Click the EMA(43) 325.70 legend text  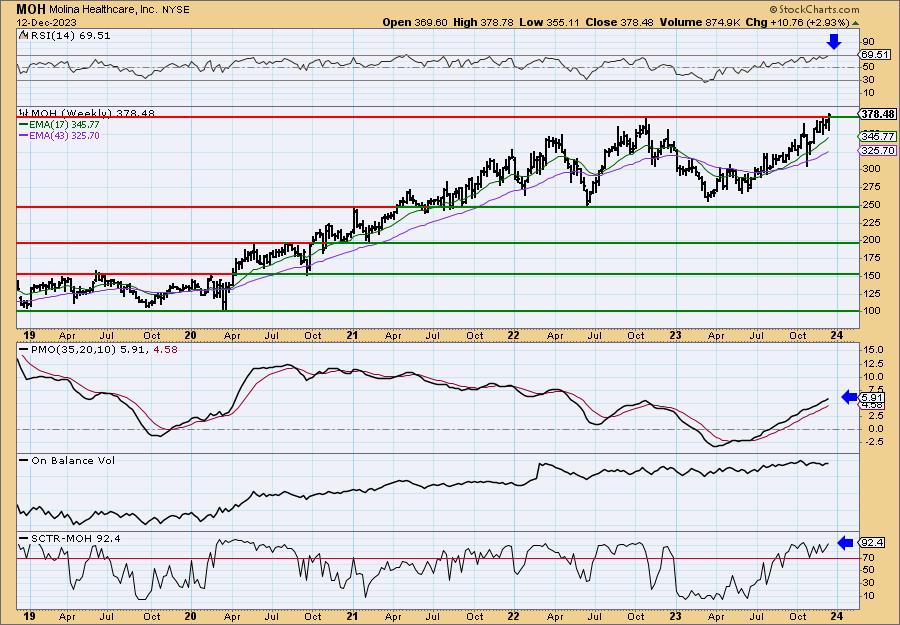coord(65,135)
